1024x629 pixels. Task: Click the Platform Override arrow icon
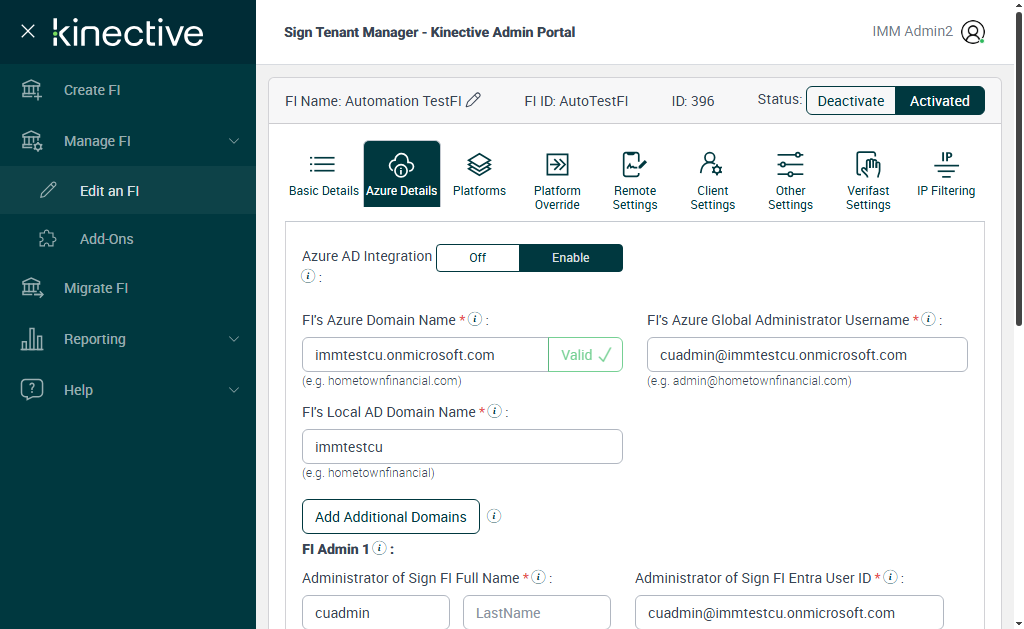pyautogui.click(x=557, y=165)
